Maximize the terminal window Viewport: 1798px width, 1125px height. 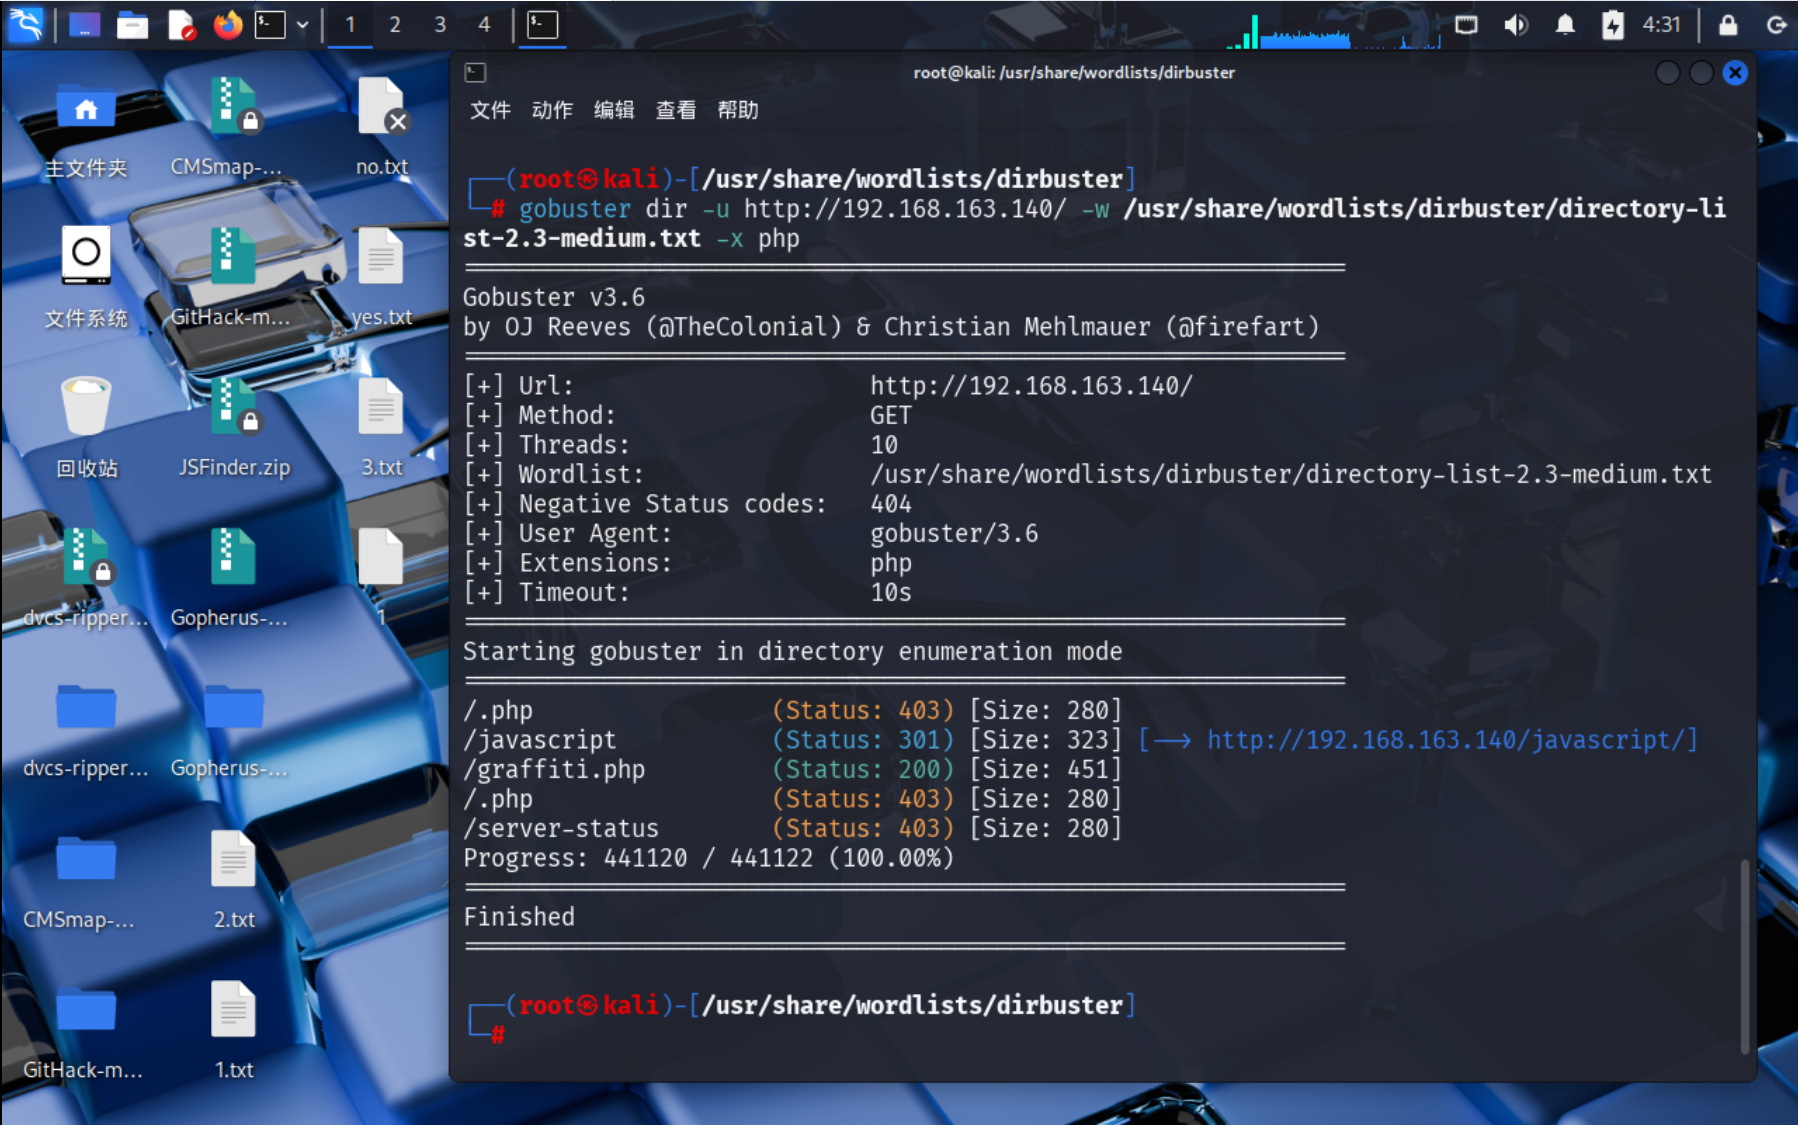tap(1701, 72)
